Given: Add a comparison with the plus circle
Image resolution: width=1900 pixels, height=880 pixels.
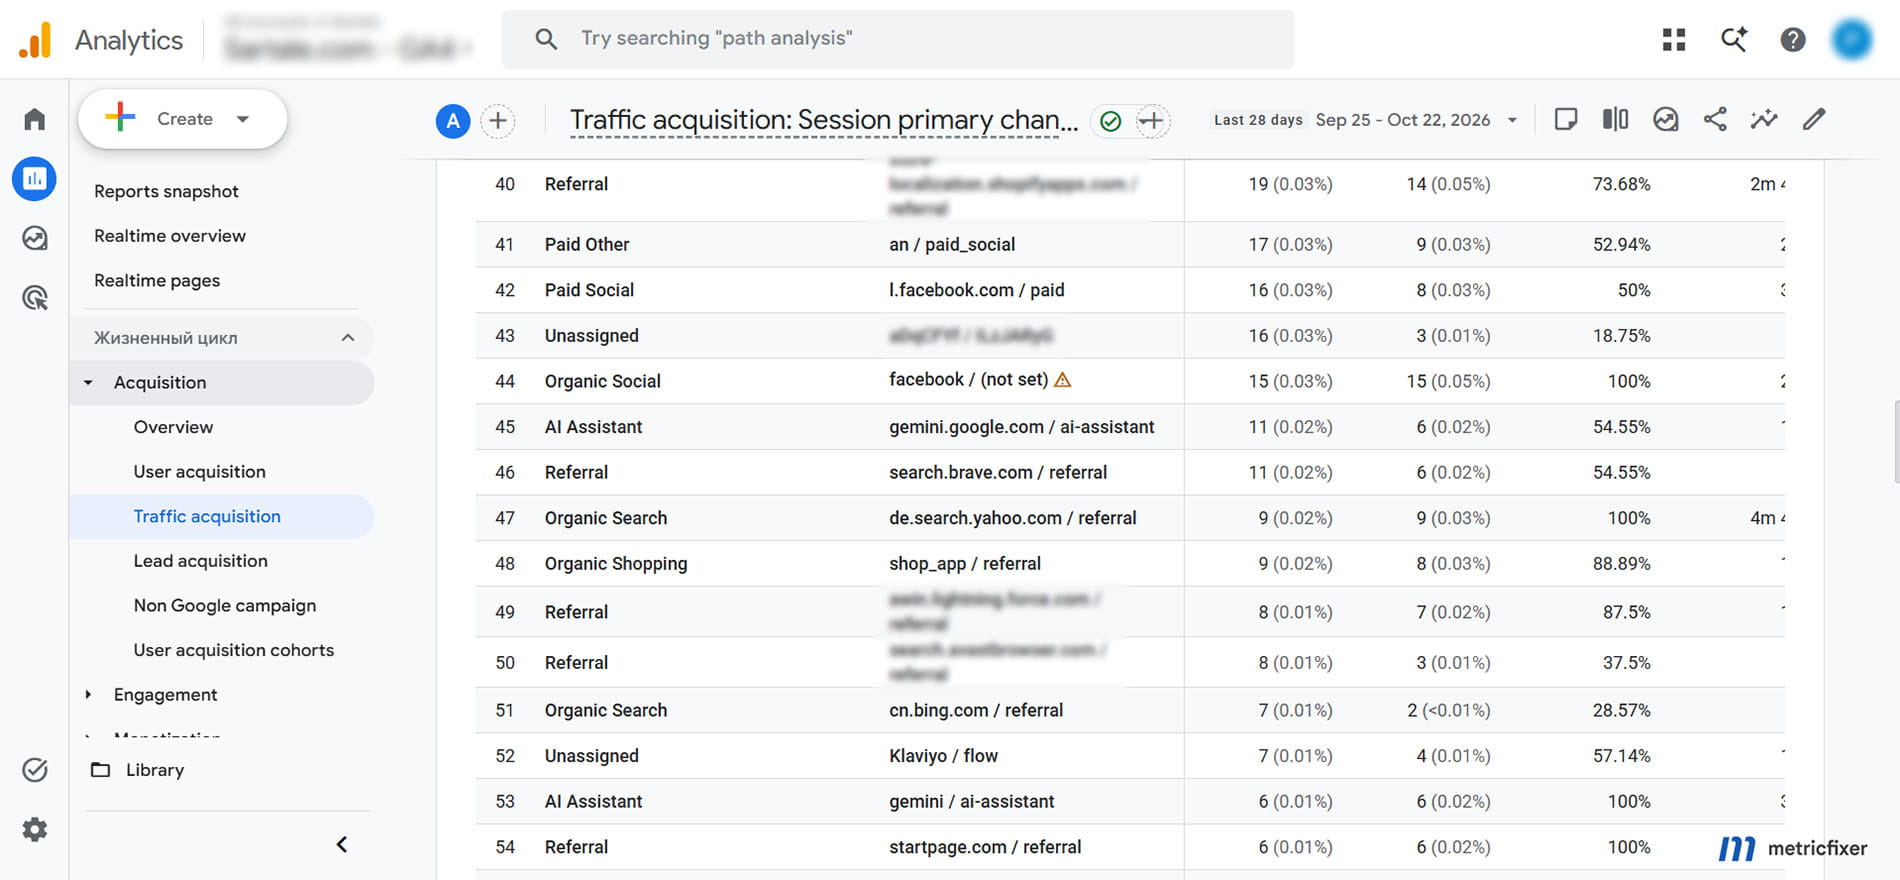Looking at the screenshot, I should point(498,121).
